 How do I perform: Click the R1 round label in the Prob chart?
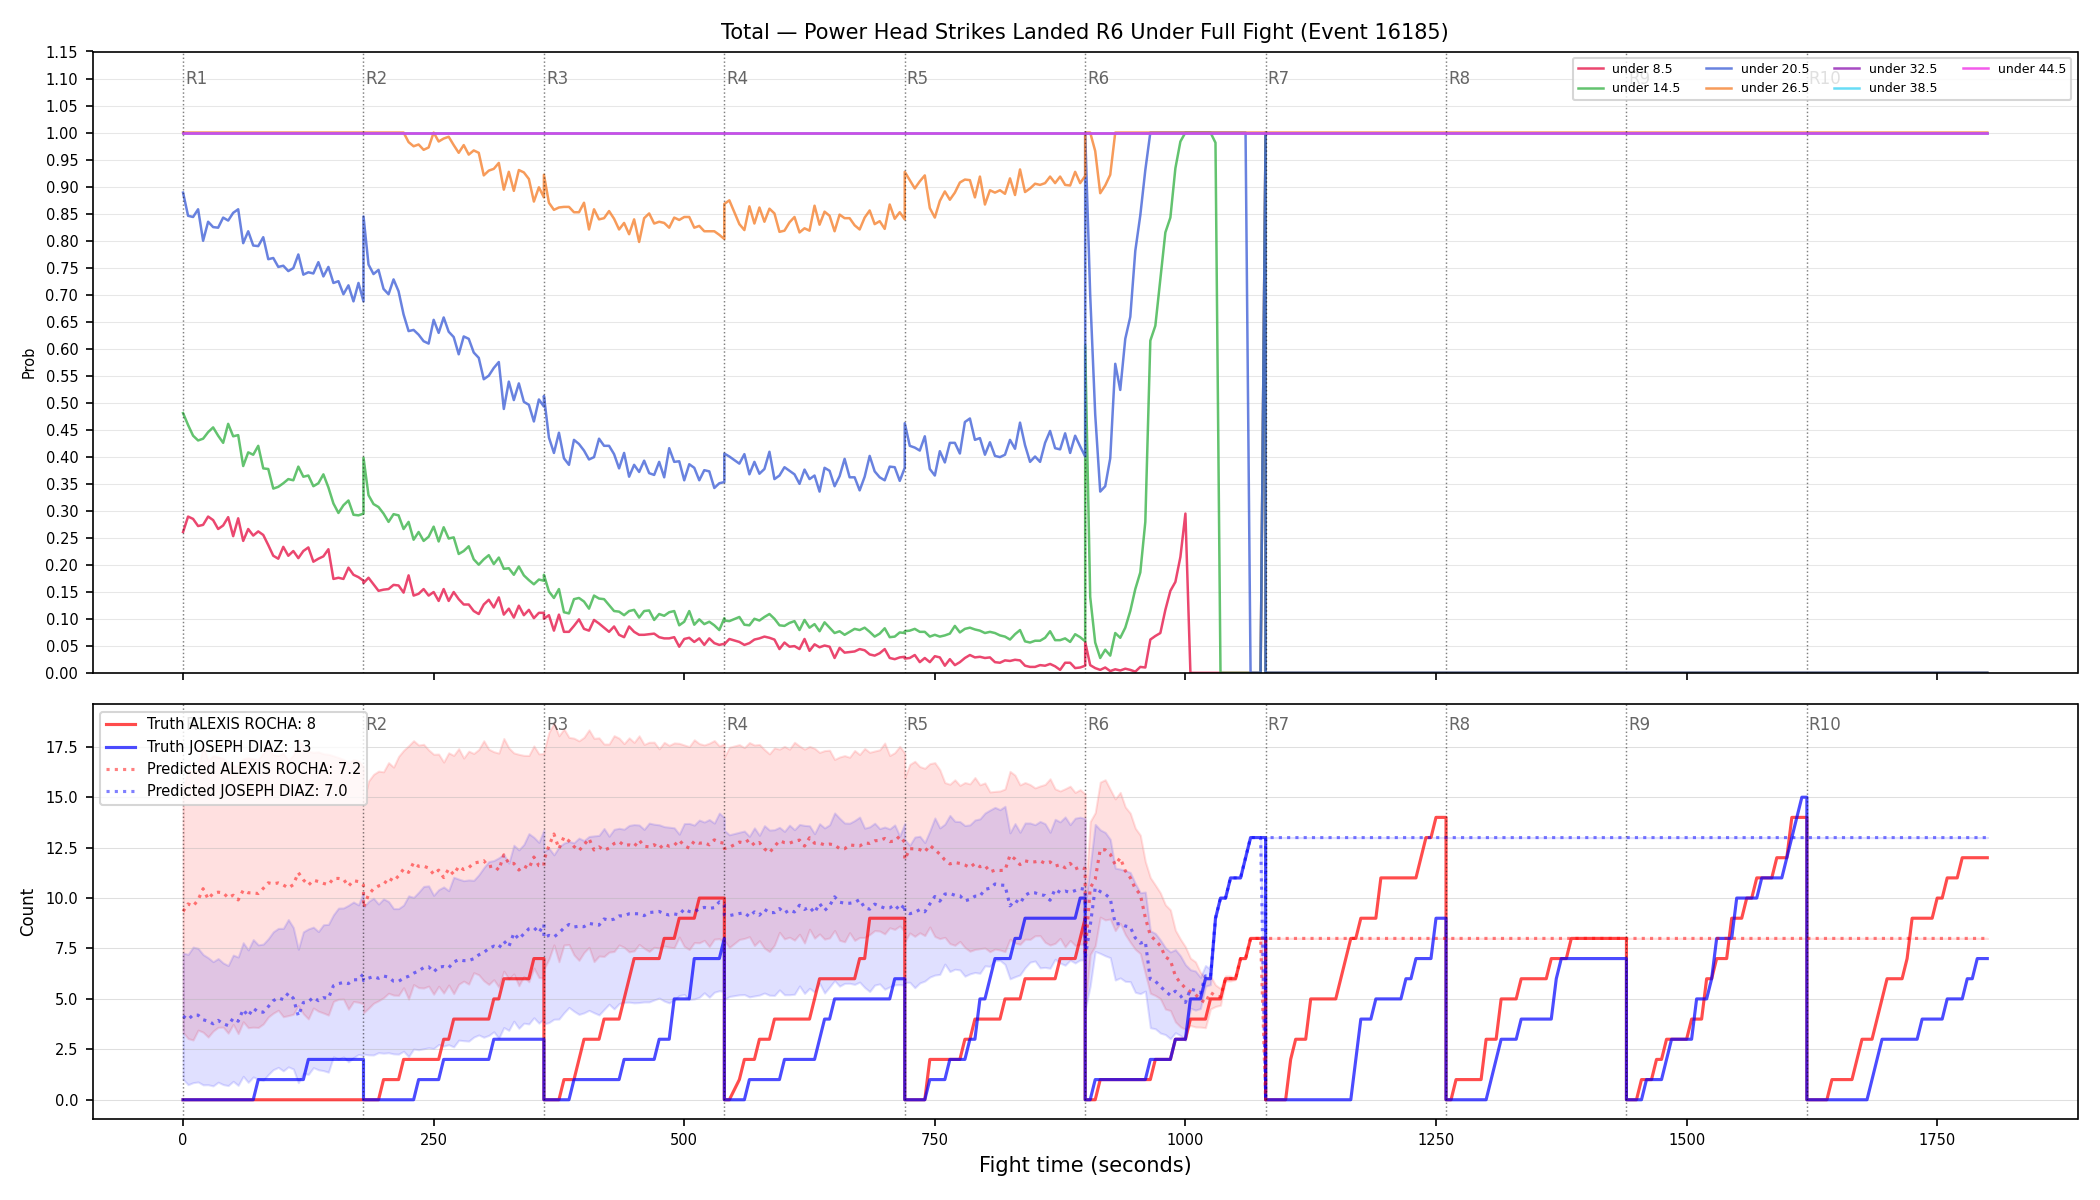pos(196,78)
